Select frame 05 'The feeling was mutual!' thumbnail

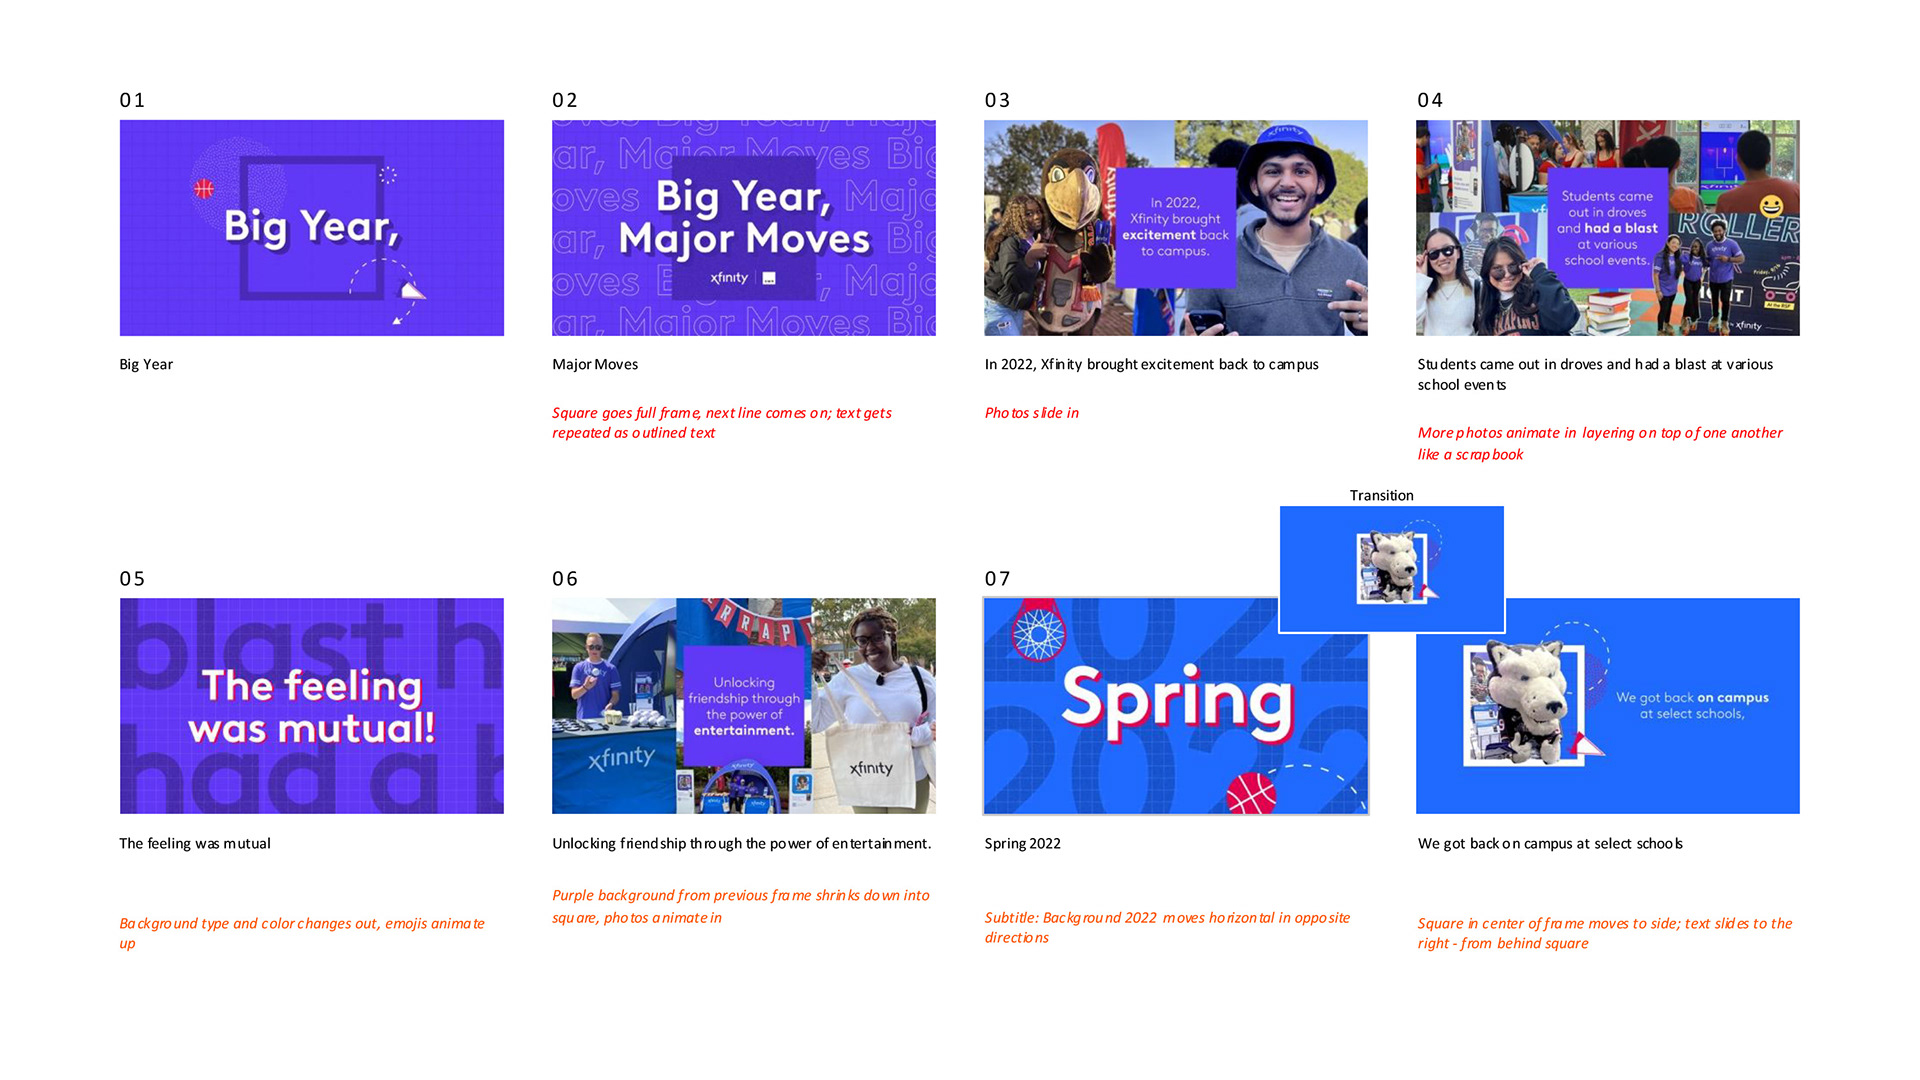(x=312, y=706)
